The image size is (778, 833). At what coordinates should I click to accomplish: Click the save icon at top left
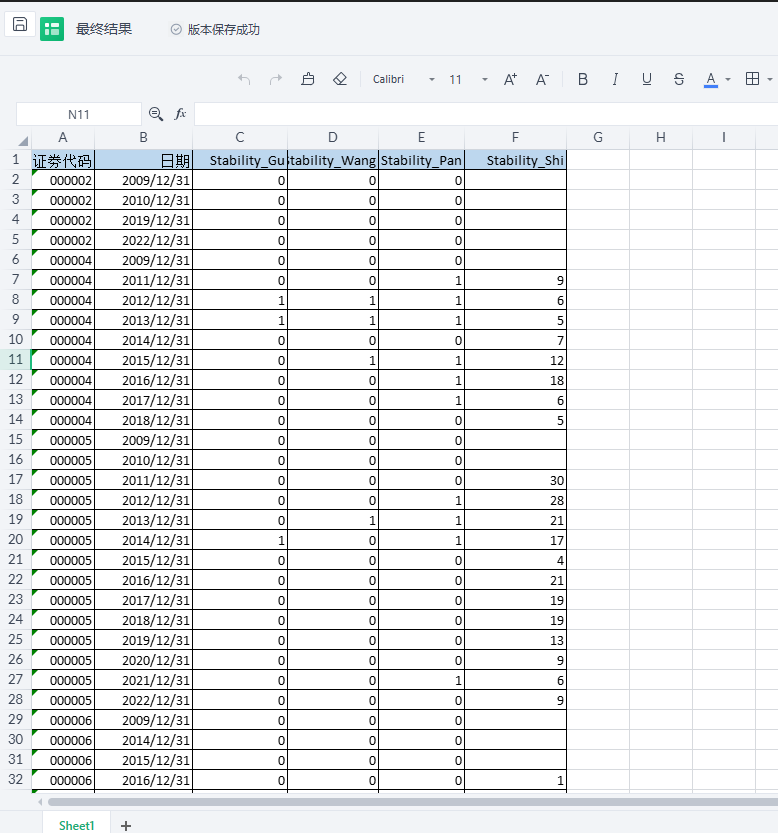(20, 25)
